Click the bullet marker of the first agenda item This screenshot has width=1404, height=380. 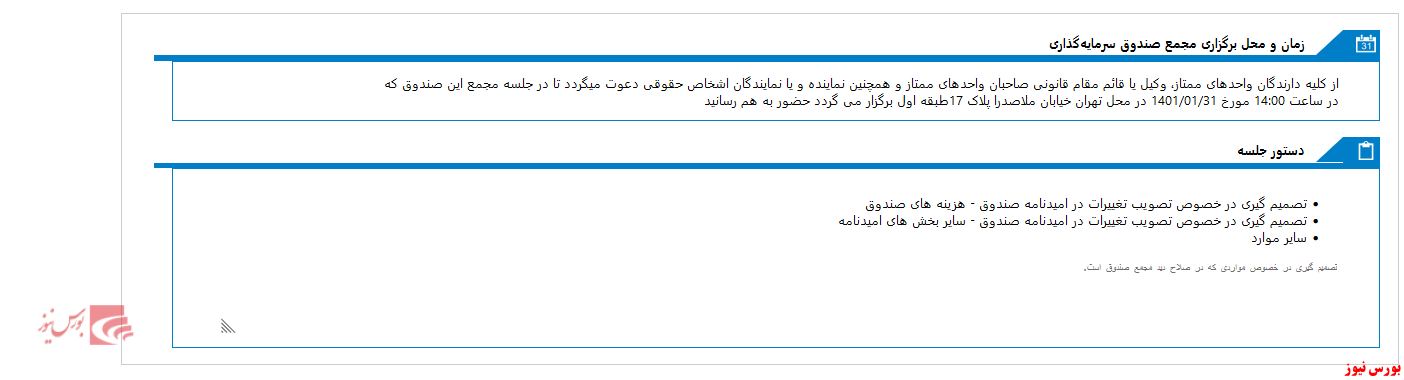(1315, 204)
